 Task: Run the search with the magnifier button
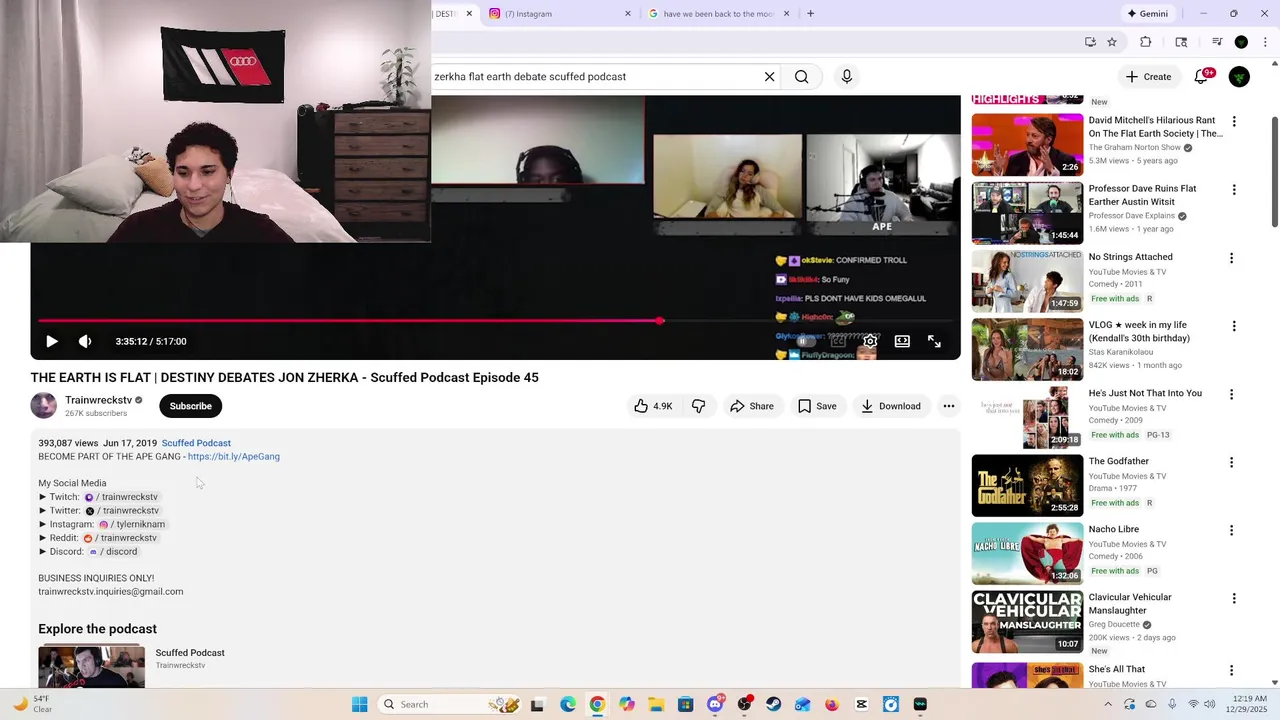(801, 76)
